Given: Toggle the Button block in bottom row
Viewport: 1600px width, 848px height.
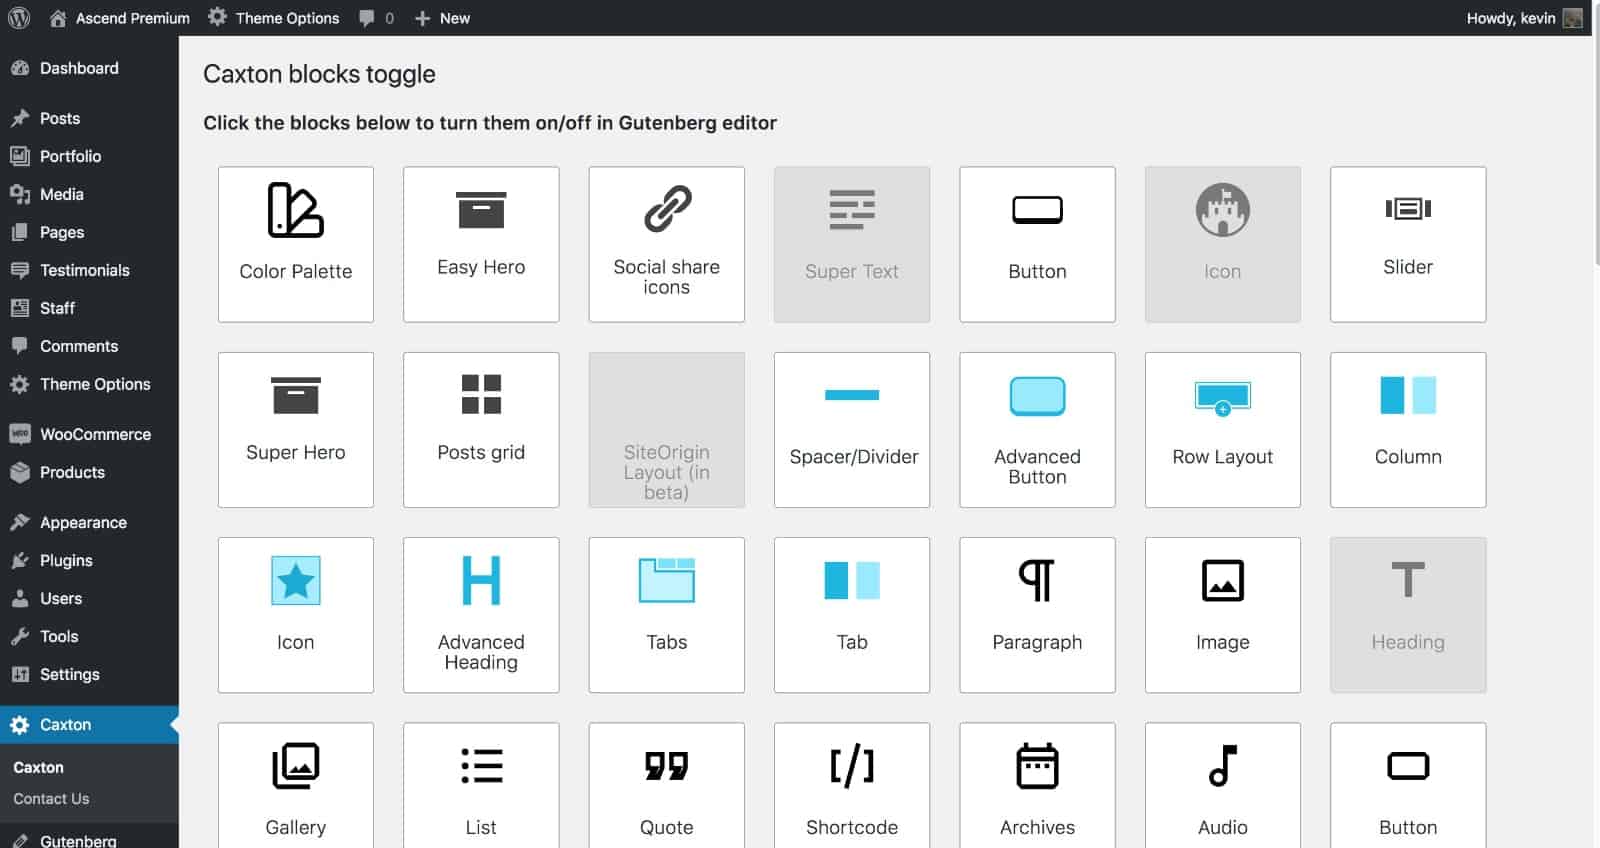Looking at the screenshot, I should [1408, 785].
